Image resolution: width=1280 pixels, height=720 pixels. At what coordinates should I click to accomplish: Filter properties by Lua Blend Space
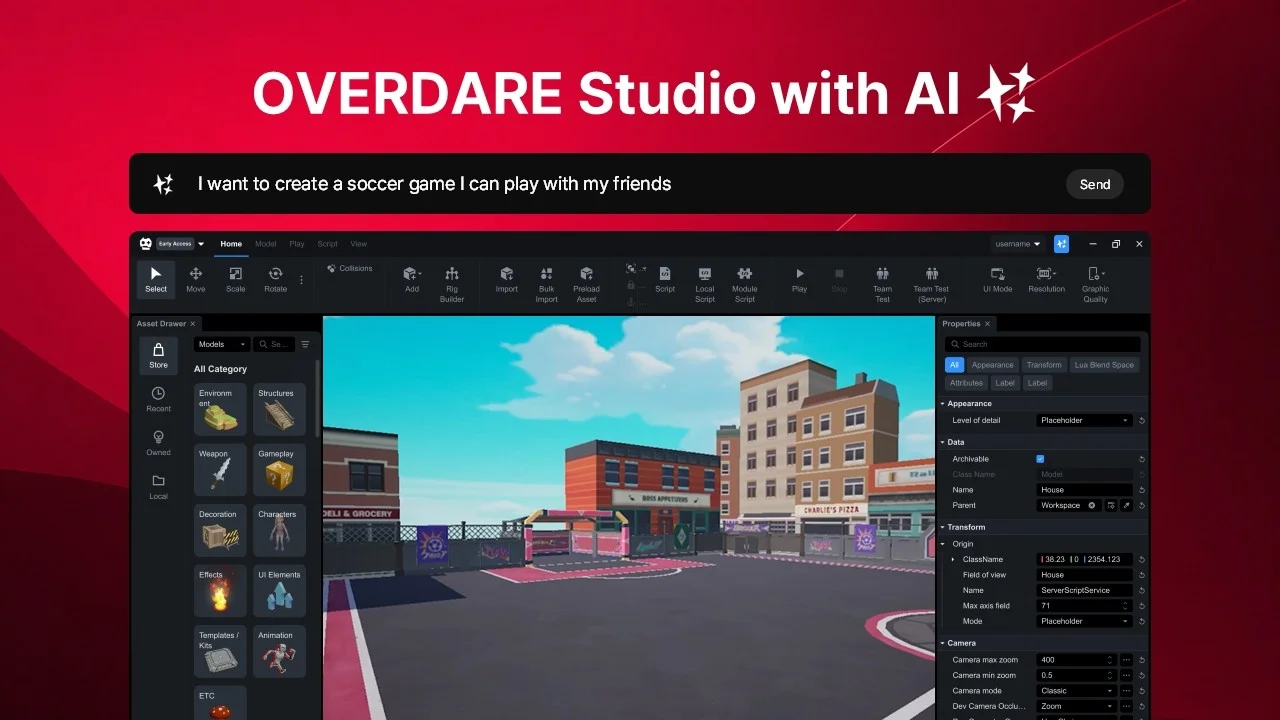1105,365
